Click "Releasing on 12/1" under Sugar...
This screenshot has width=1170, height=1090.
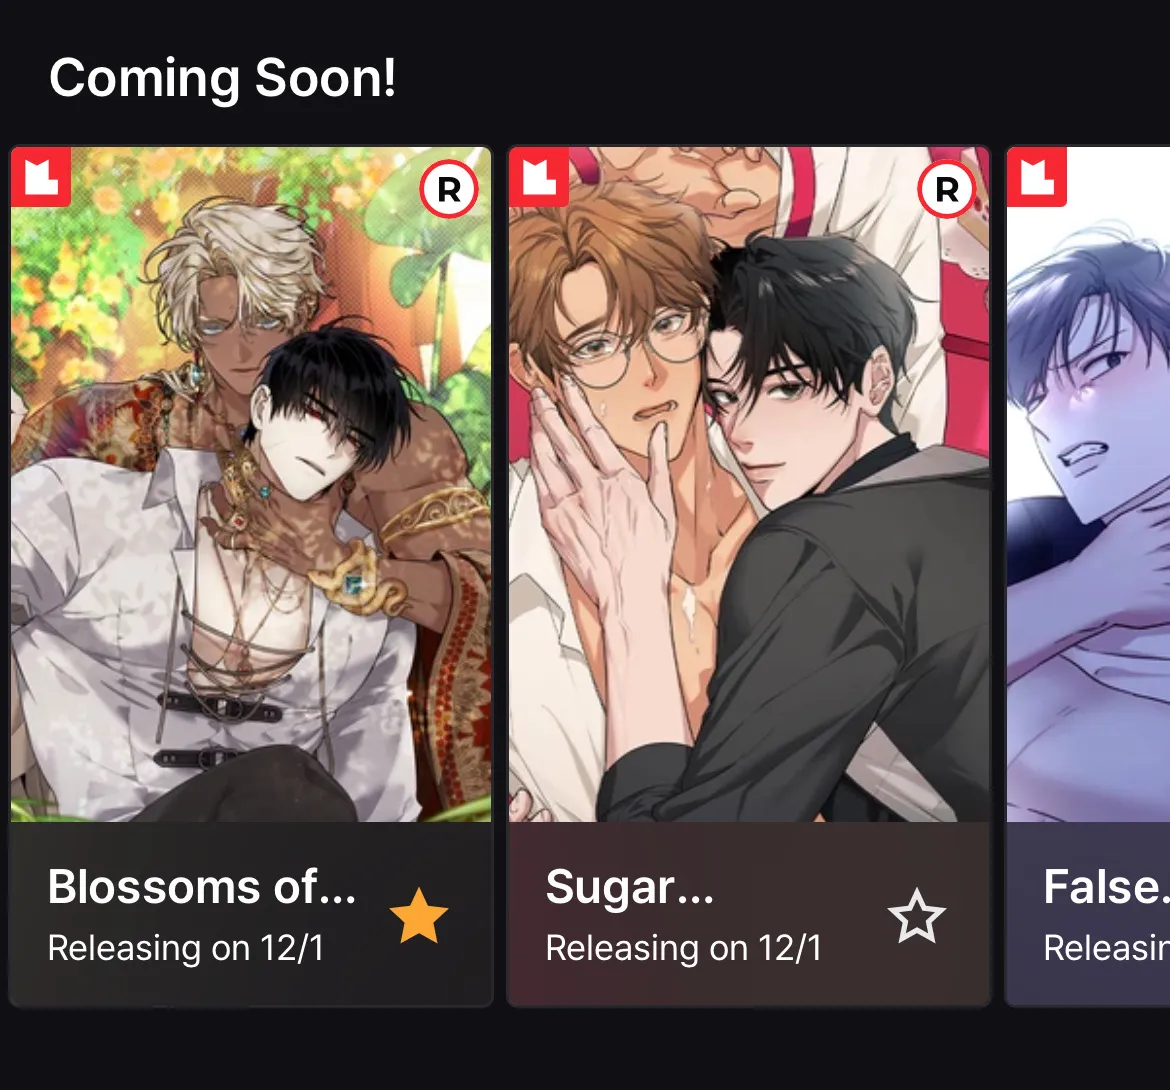tap(683, 948)
